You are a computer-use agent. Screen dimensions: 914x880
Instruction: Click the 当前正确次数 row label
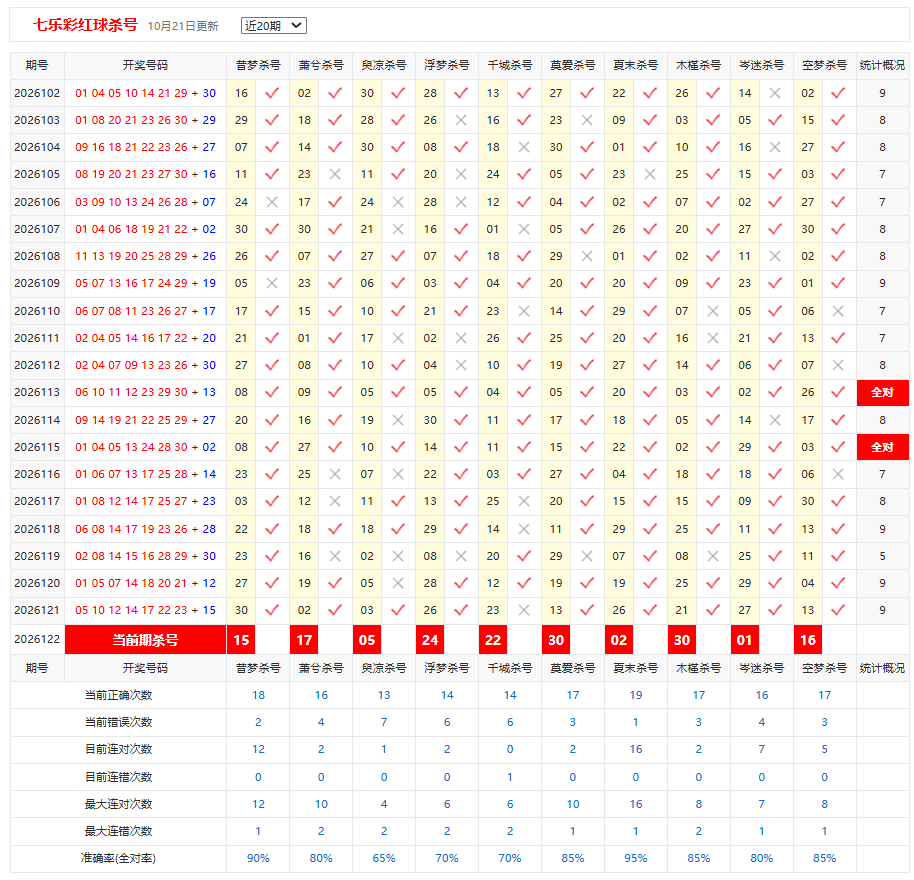[x=118, y=695]
